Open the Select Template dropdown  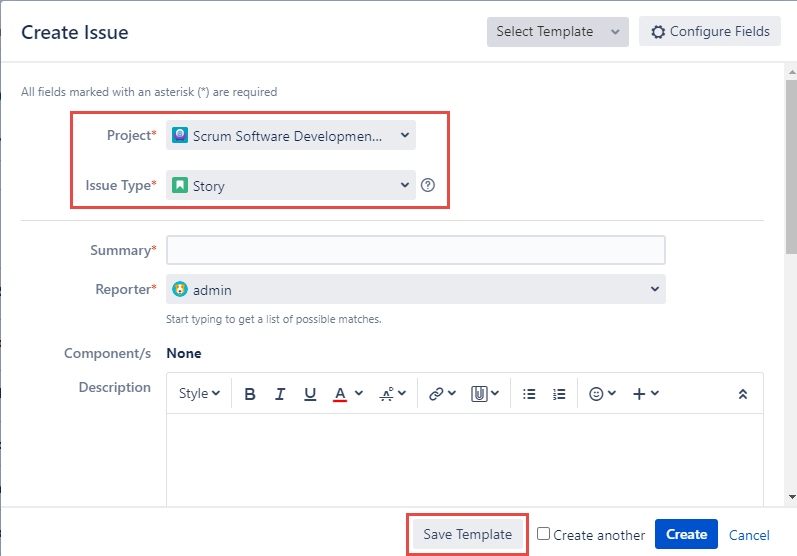557,32
